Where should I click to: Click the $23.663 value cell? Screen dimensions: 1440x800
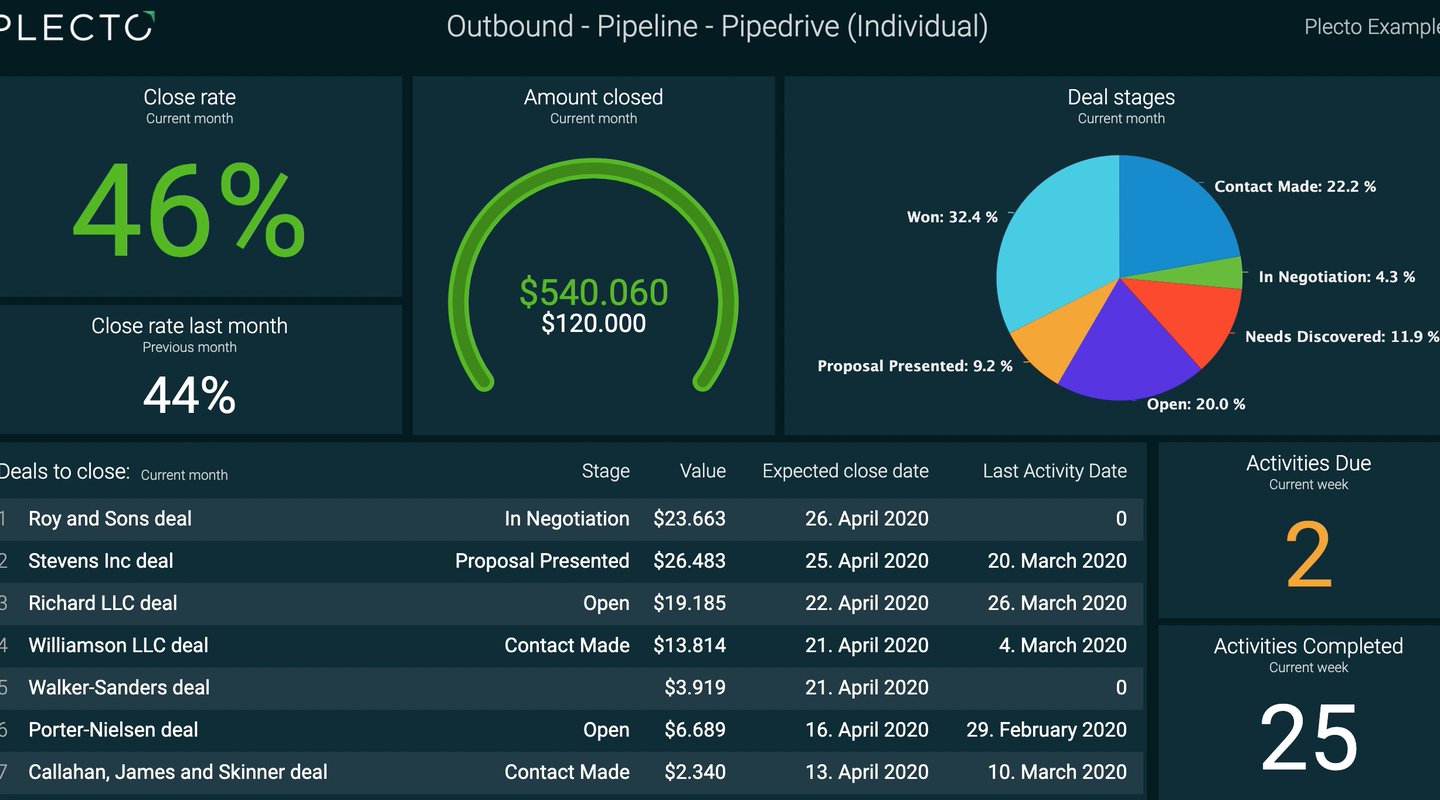tap(690, 519)
